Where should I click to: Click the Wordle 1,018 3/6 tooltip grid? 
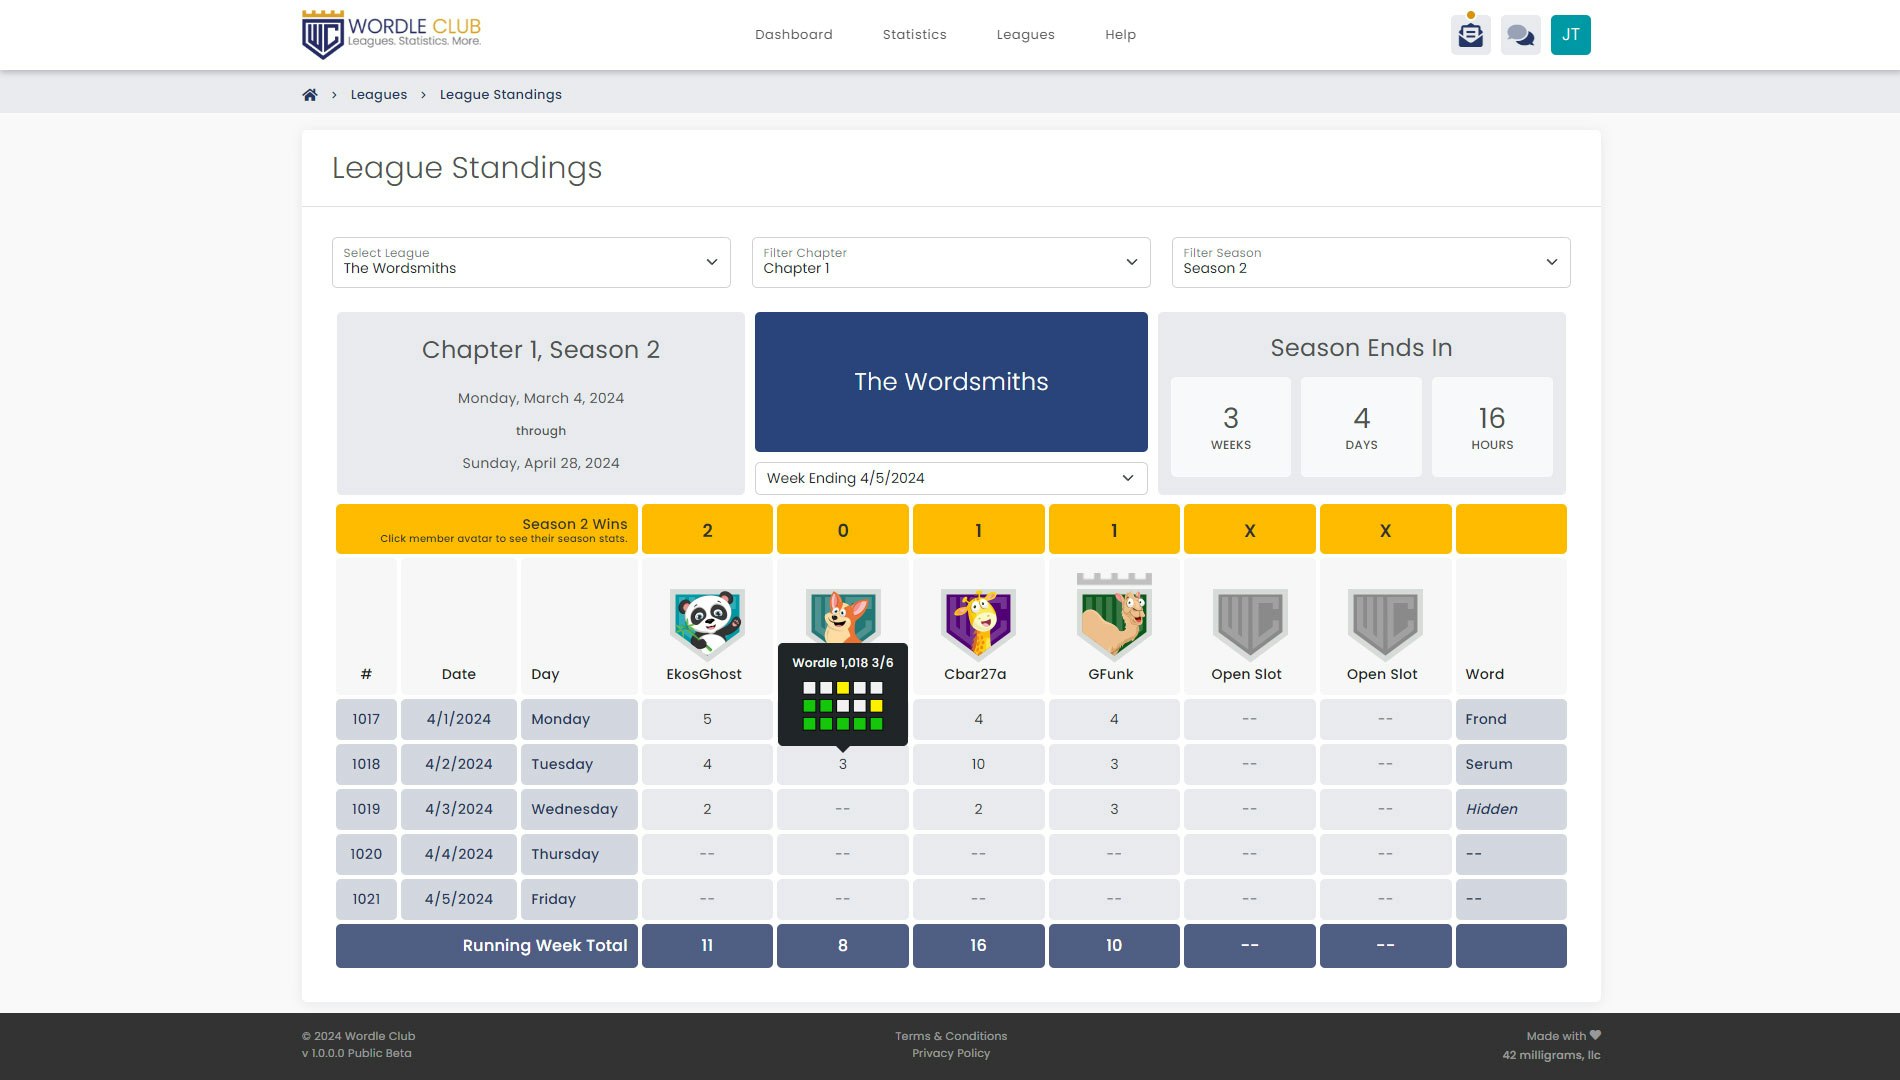click(x=843, y=706)
